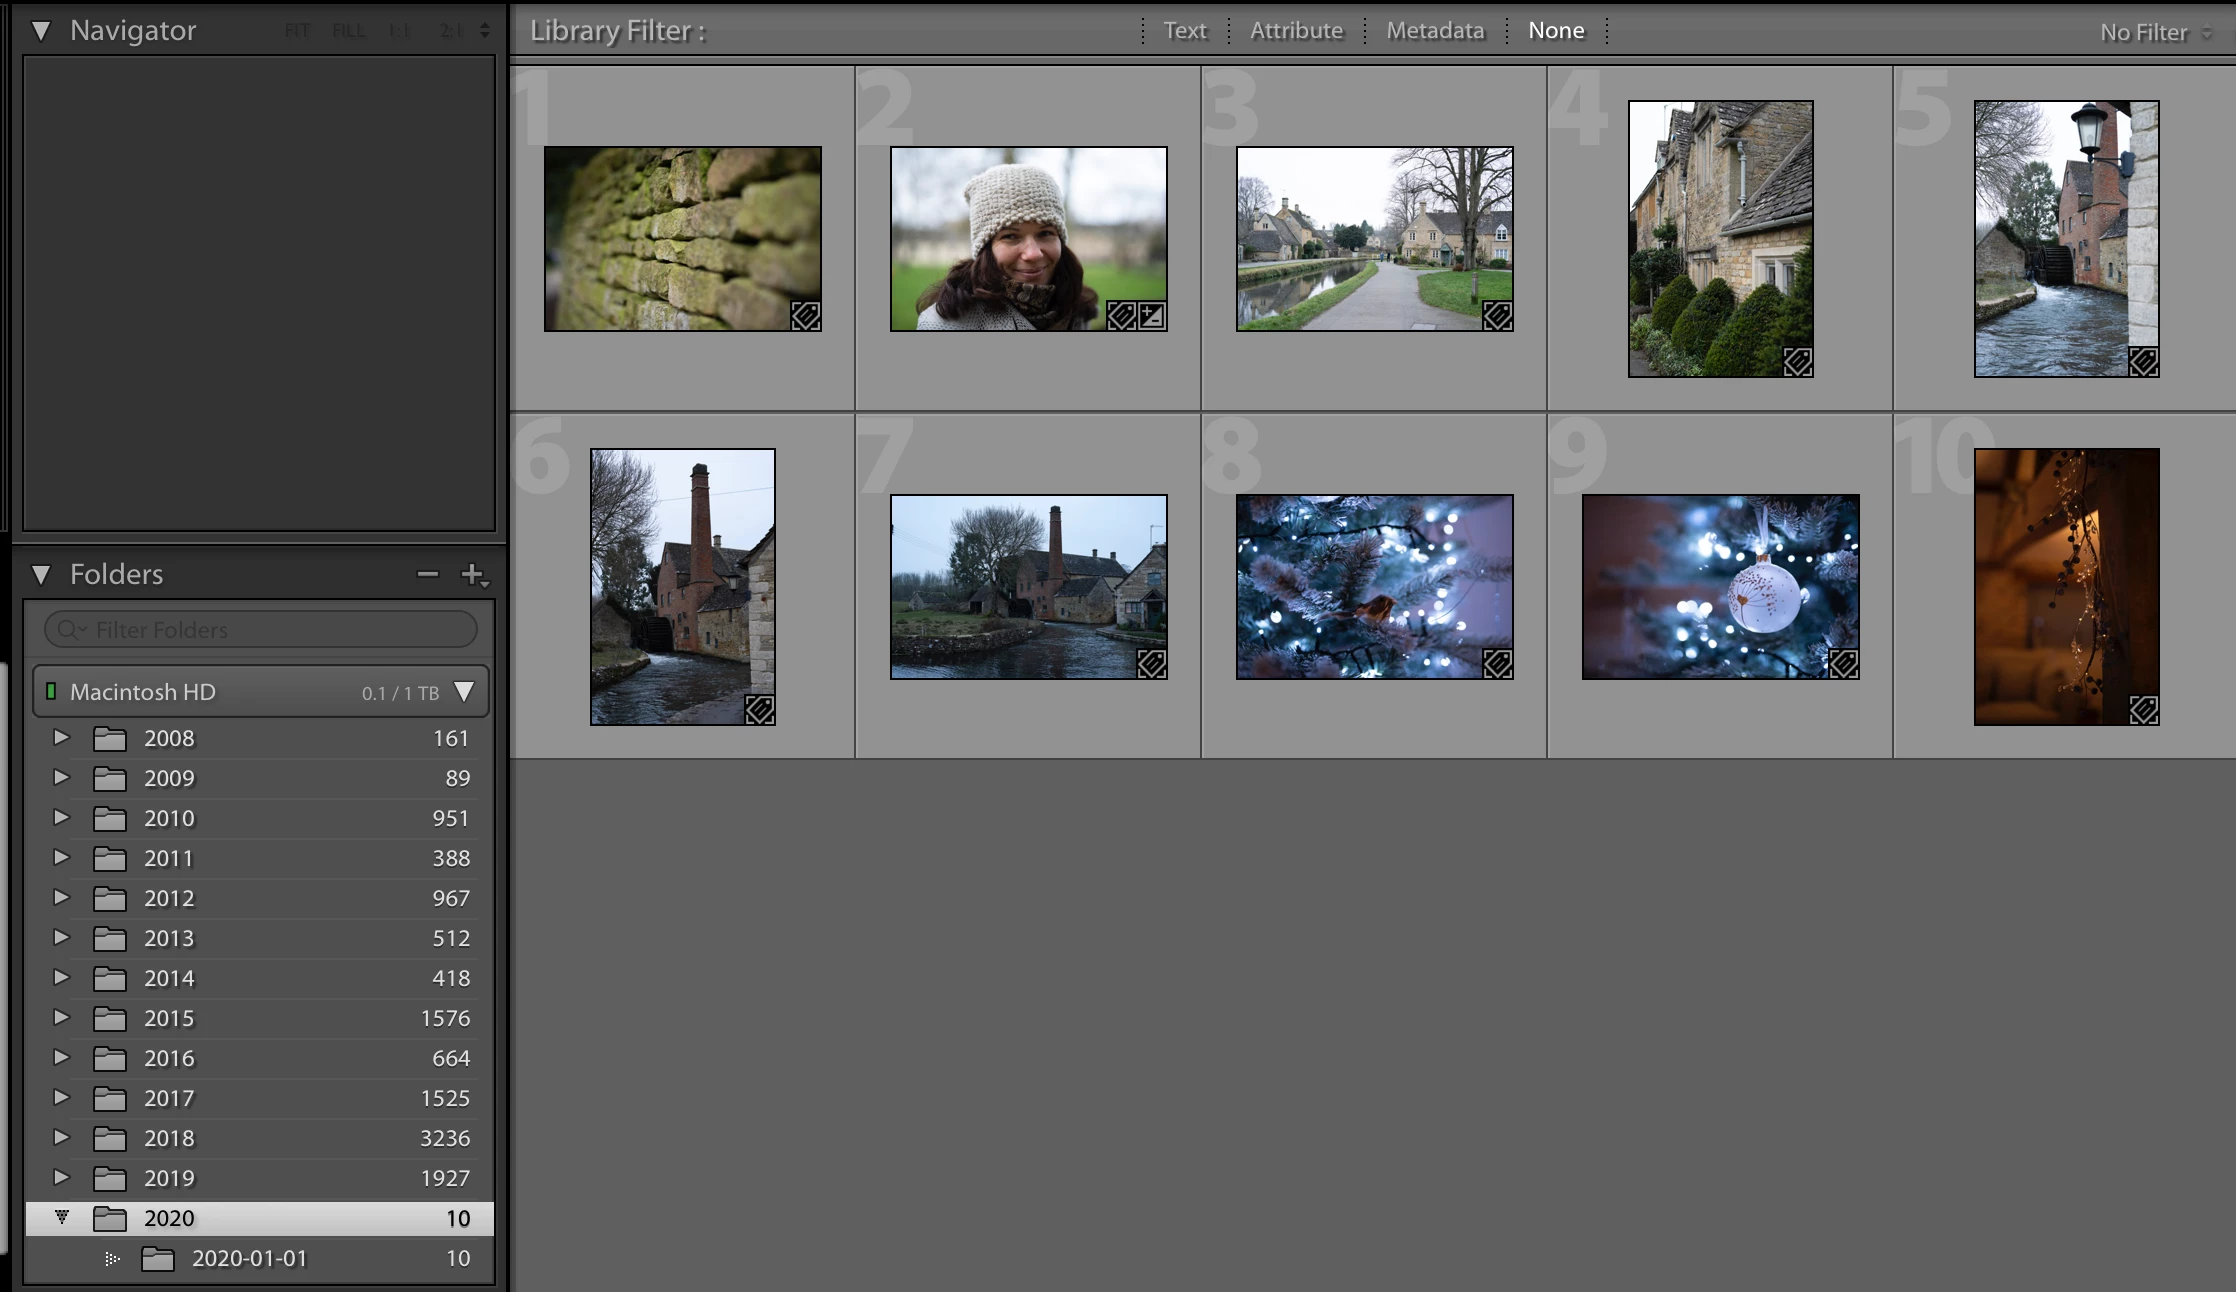The image size is (2236, 1292).
Task: Select the 2020-01-01 subfolder
Action: coord(249,1258)
